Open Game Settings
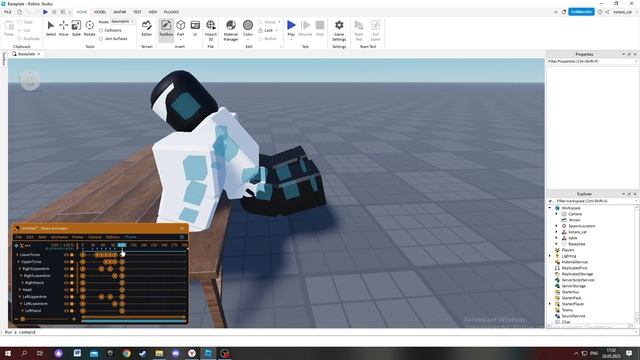Screen dimensions: 640x360 [339, 30]
